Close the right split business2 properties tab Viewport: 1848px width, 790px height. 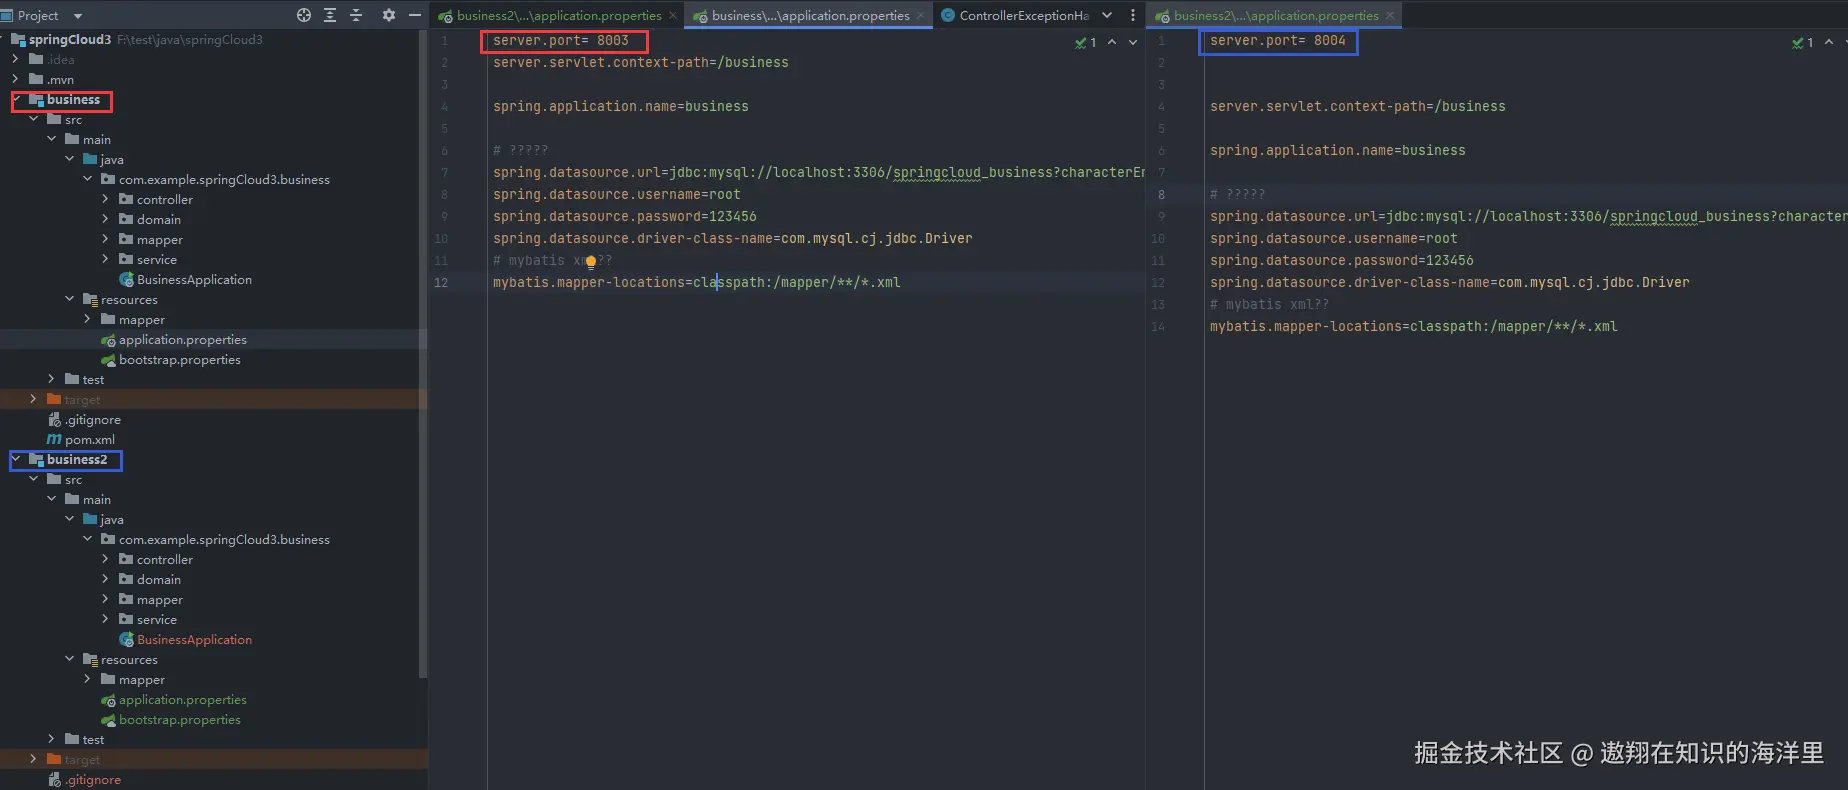pyautogui.click(x=1390, y=16)
